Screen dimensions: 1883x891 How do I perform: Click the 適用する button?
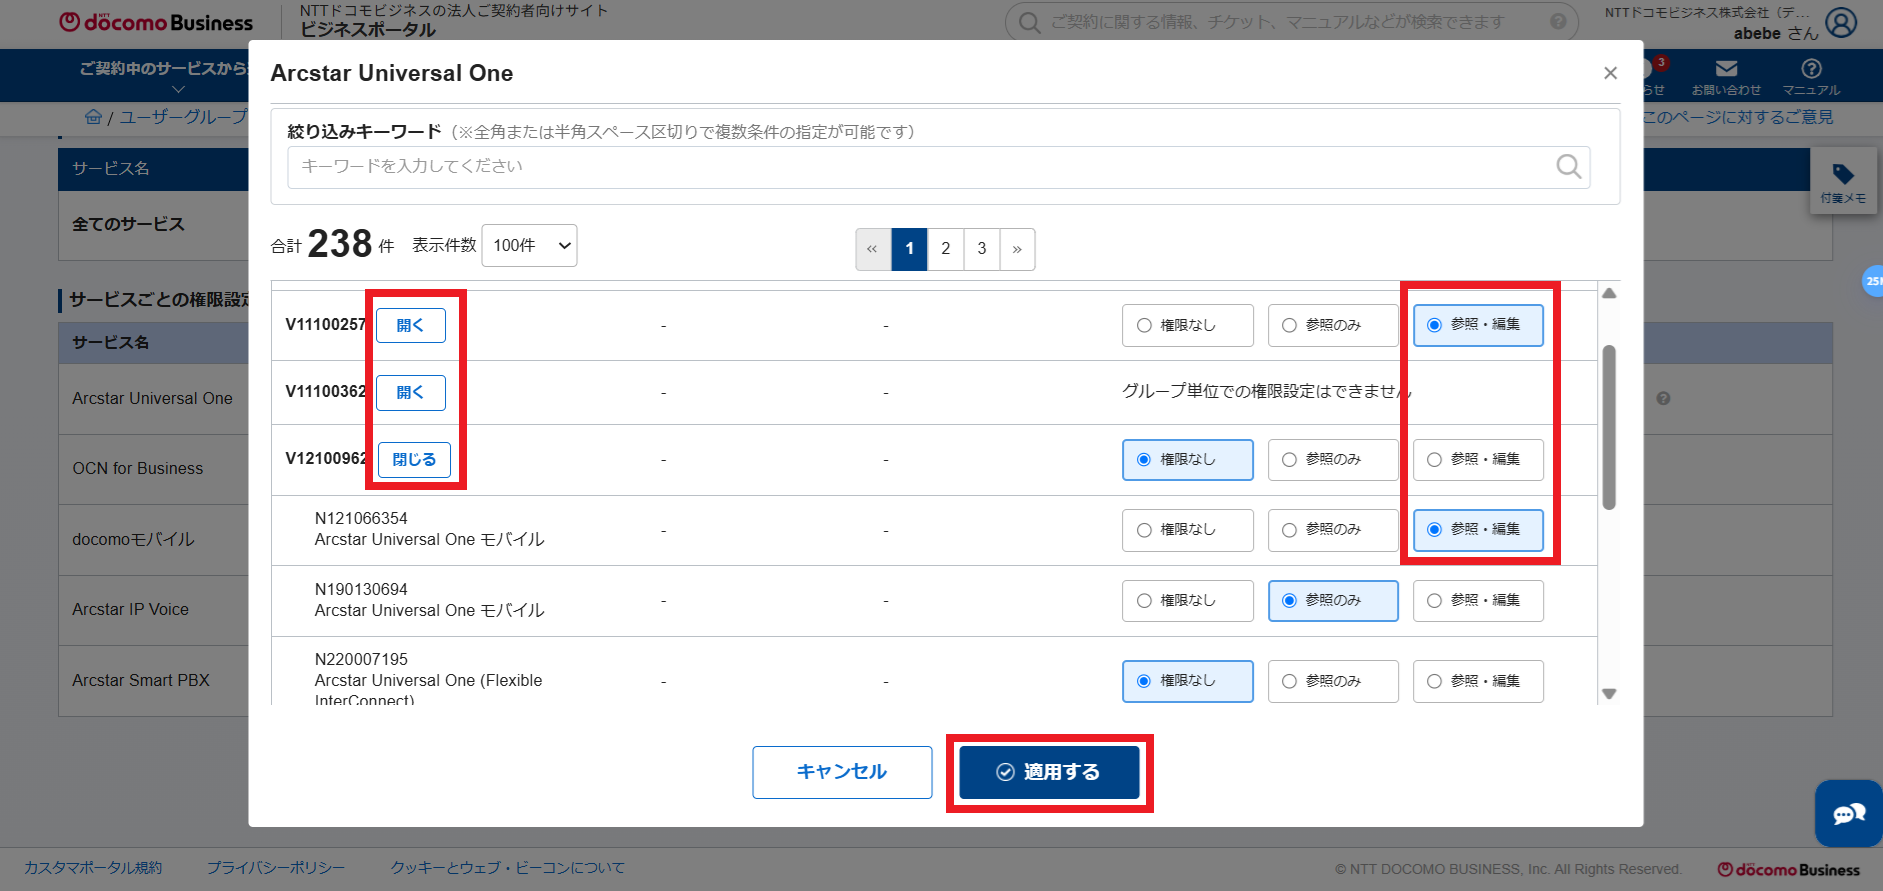(x=1049, y=772)
